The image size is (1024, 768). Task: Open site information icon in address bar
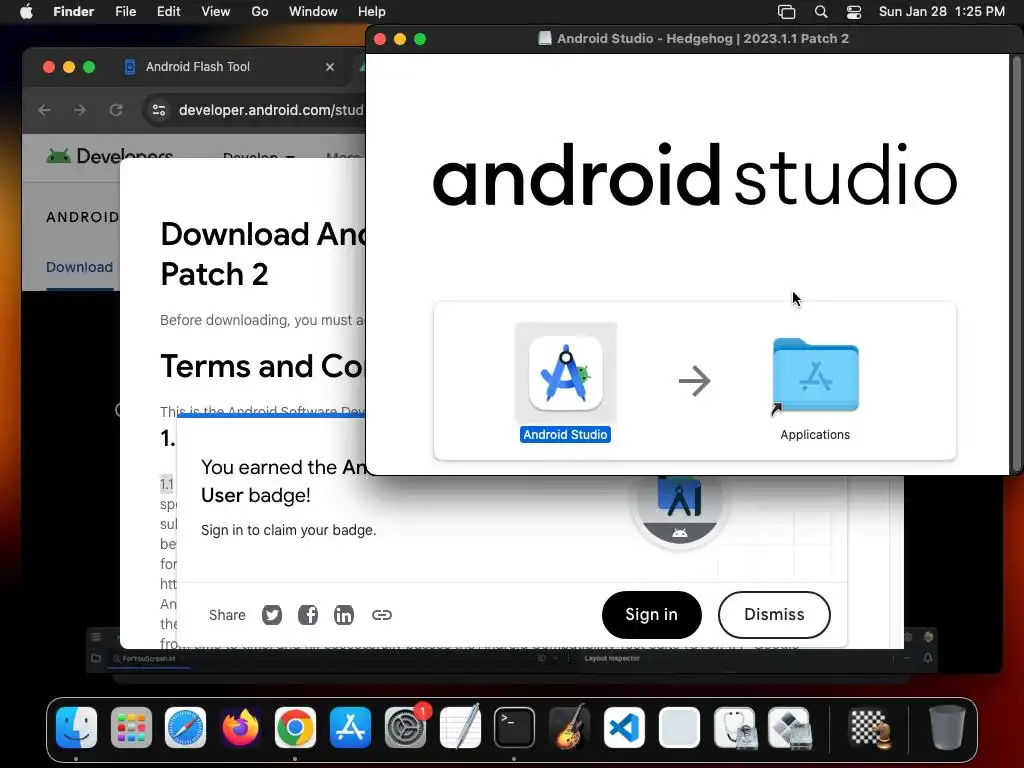159,110
